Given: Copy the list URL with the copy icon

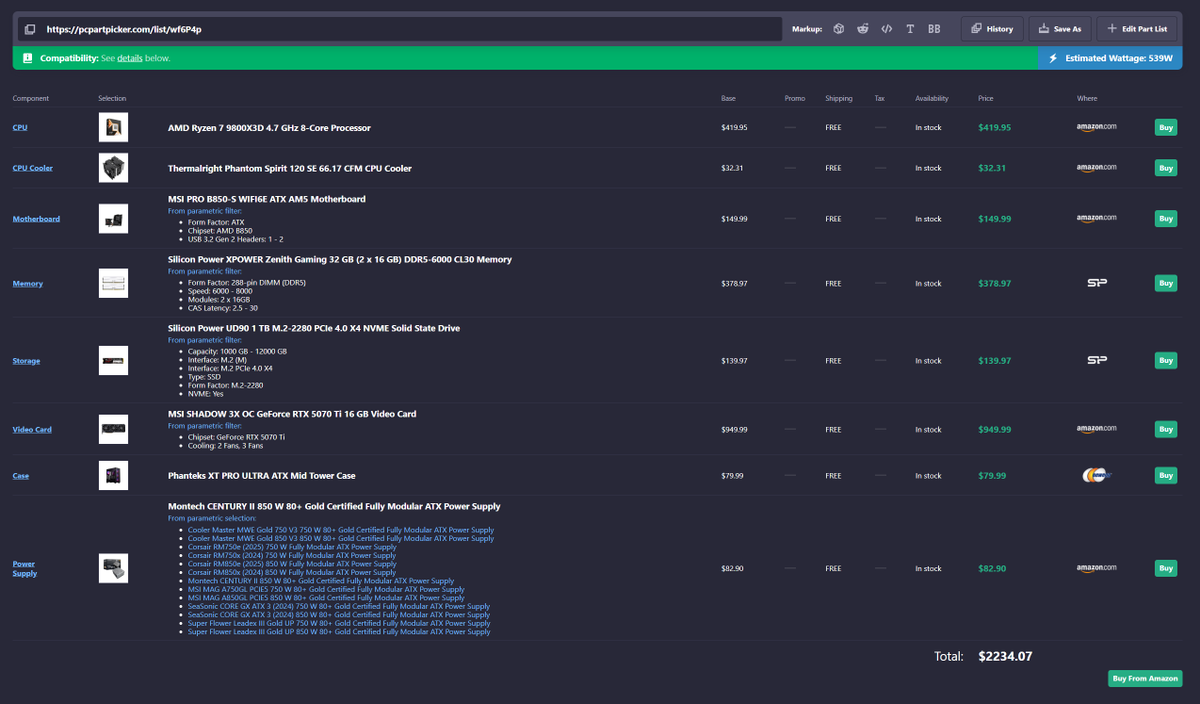Looking at the screenshot, I should [x=30, y=29].
